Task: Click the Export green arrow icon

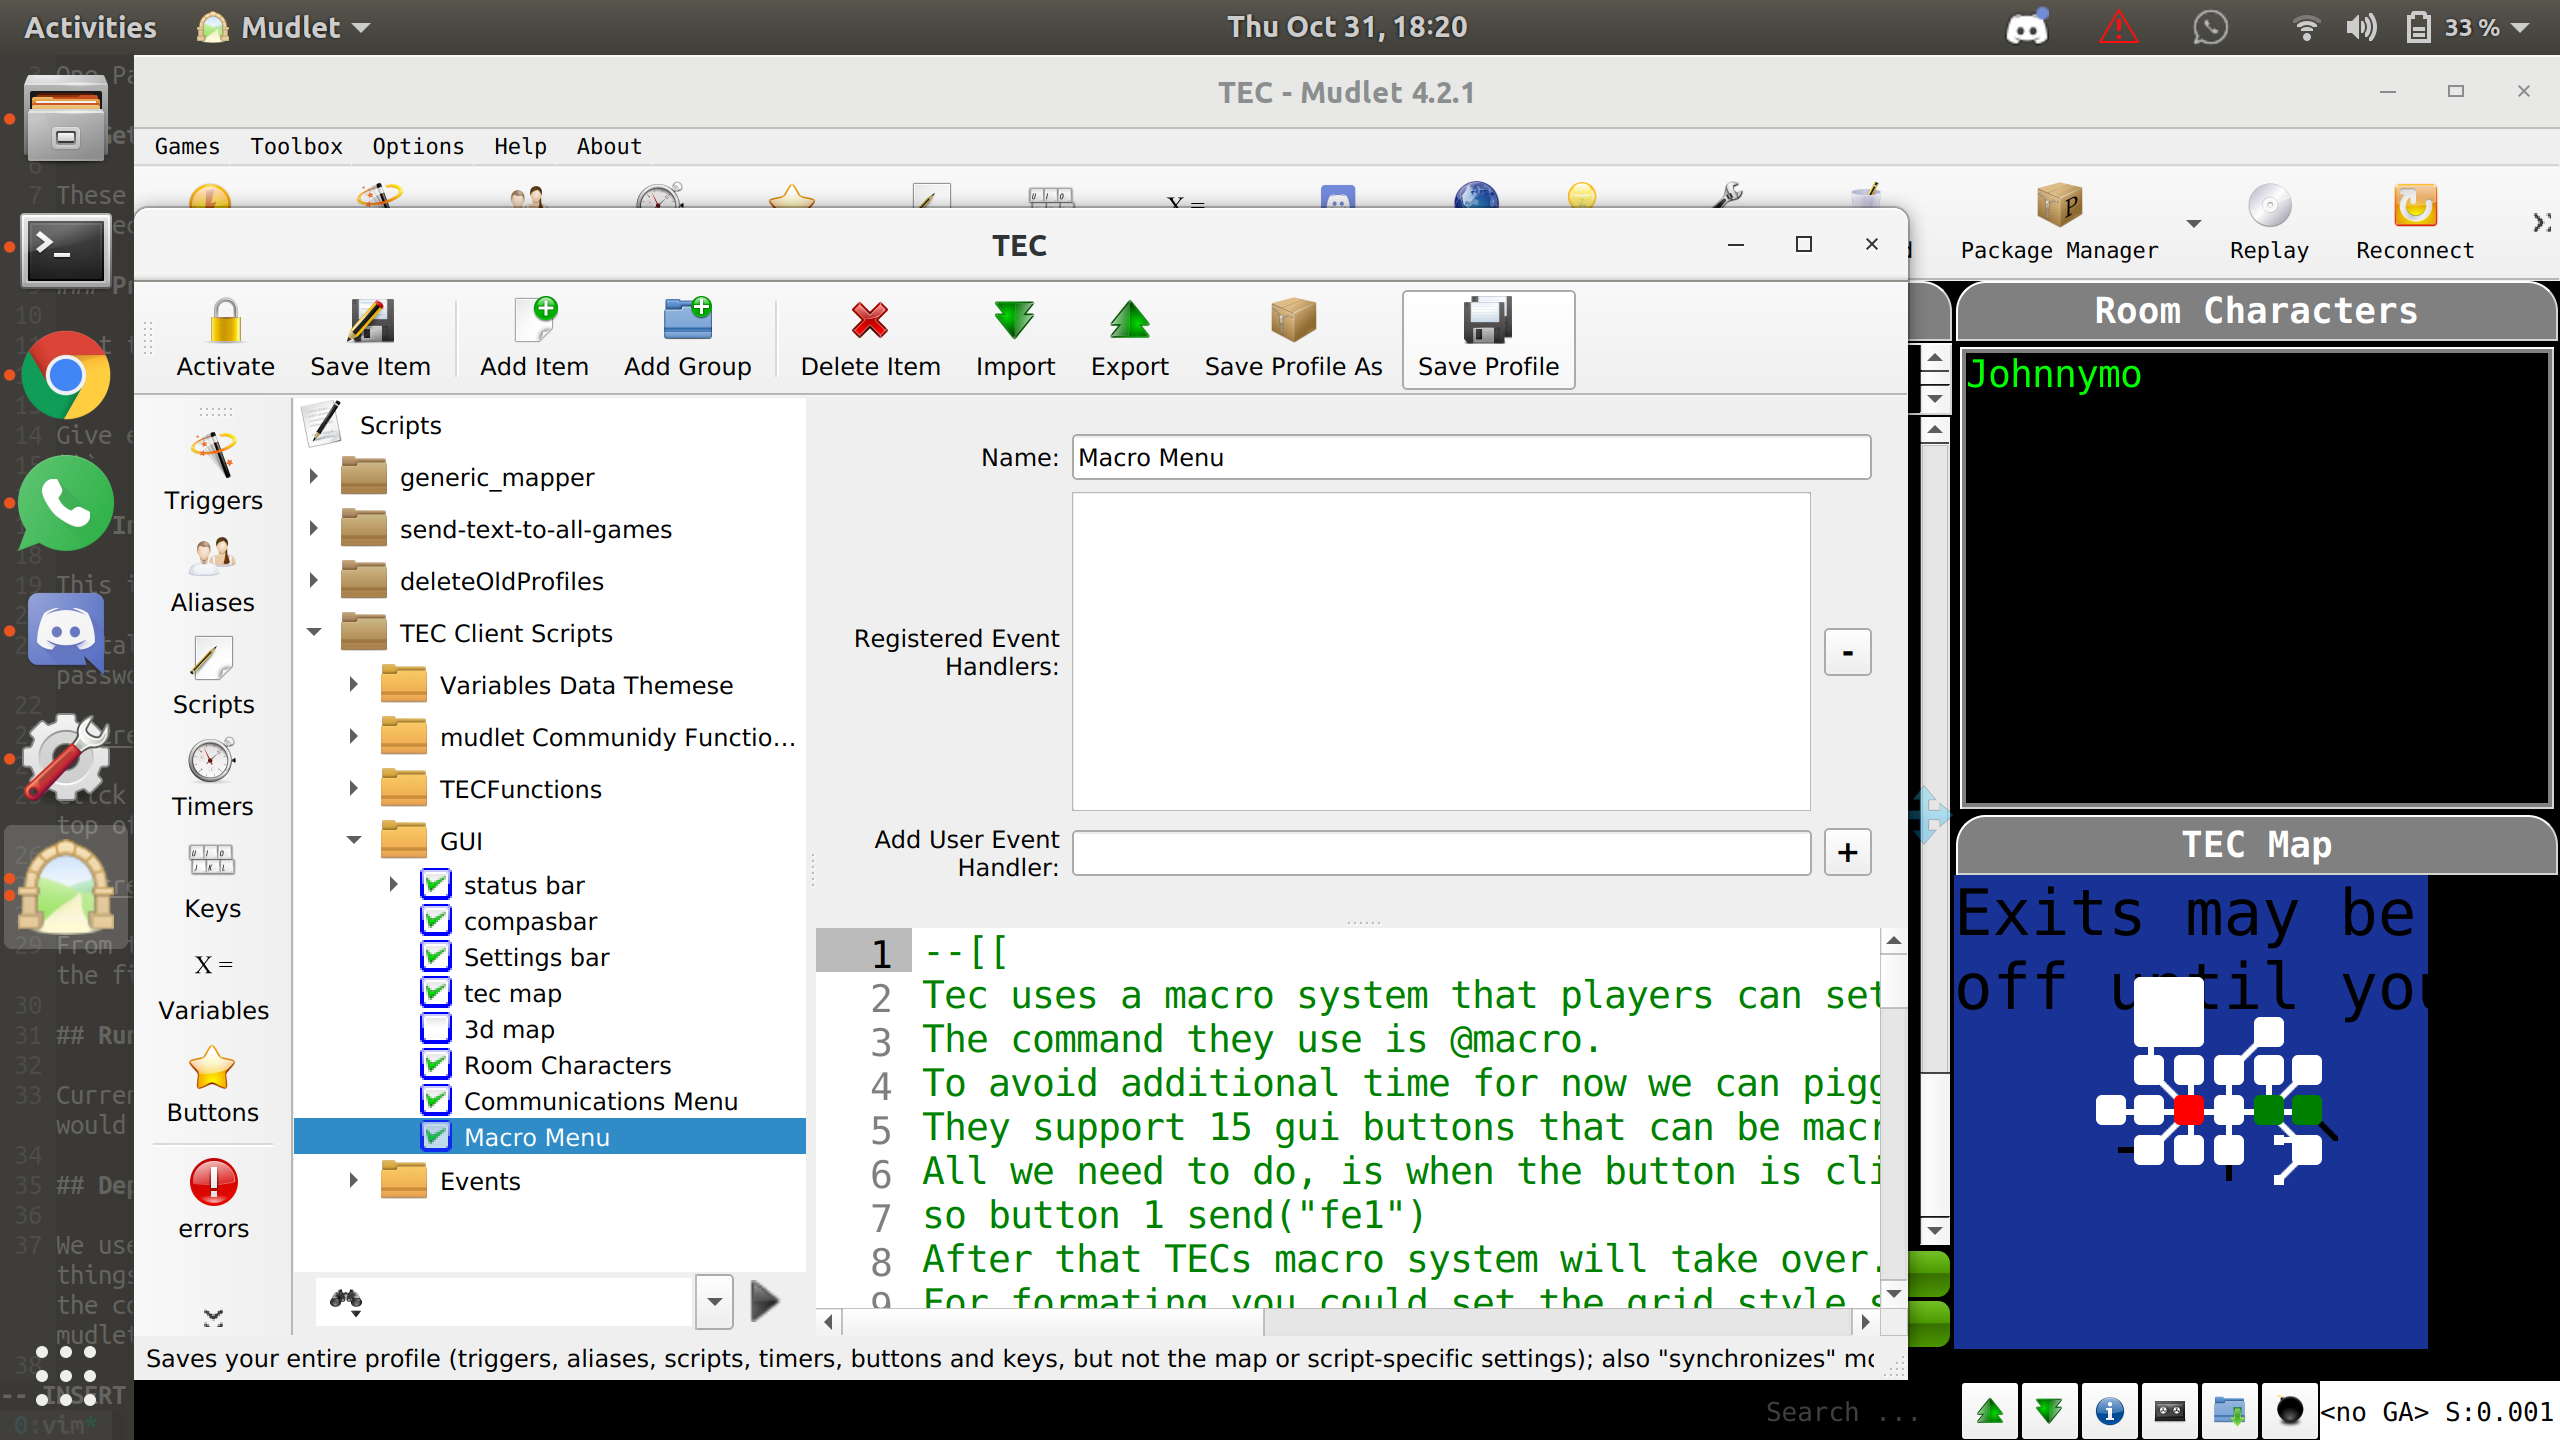Action: (1130, 321)
